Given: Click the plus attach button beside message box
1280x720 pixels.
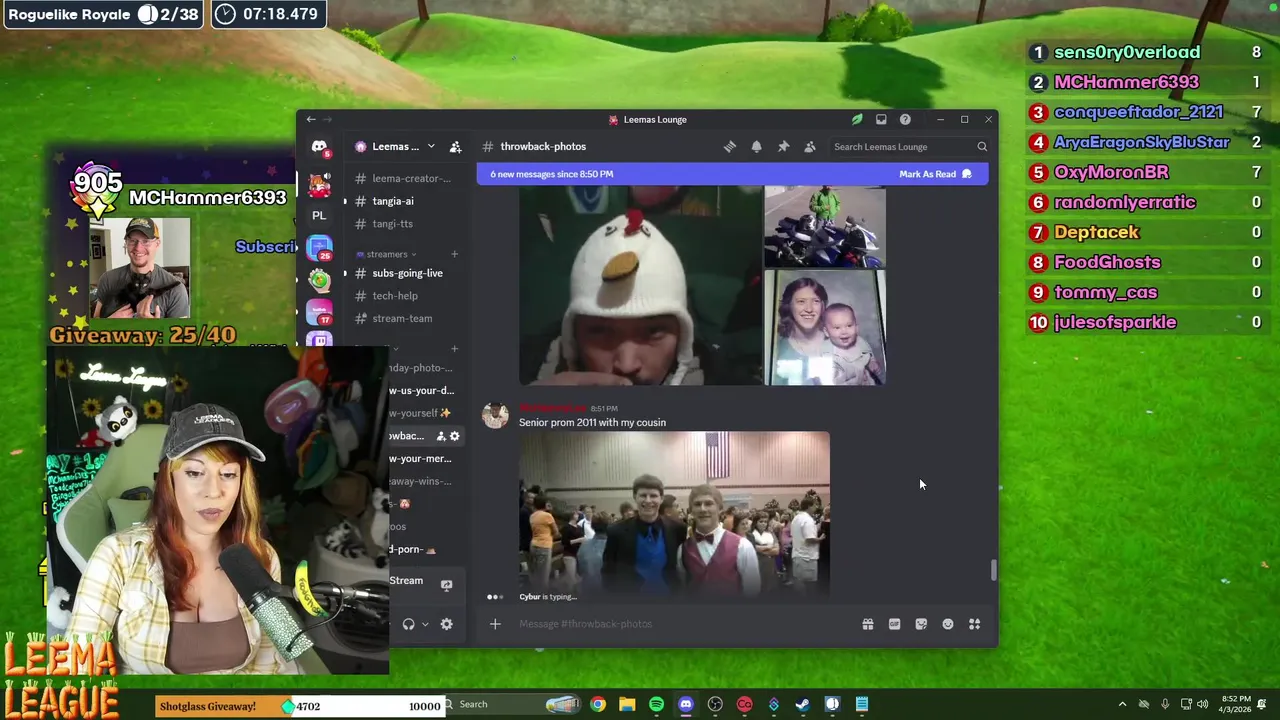Looking at the screenshot, I should (x=495, y=624).
